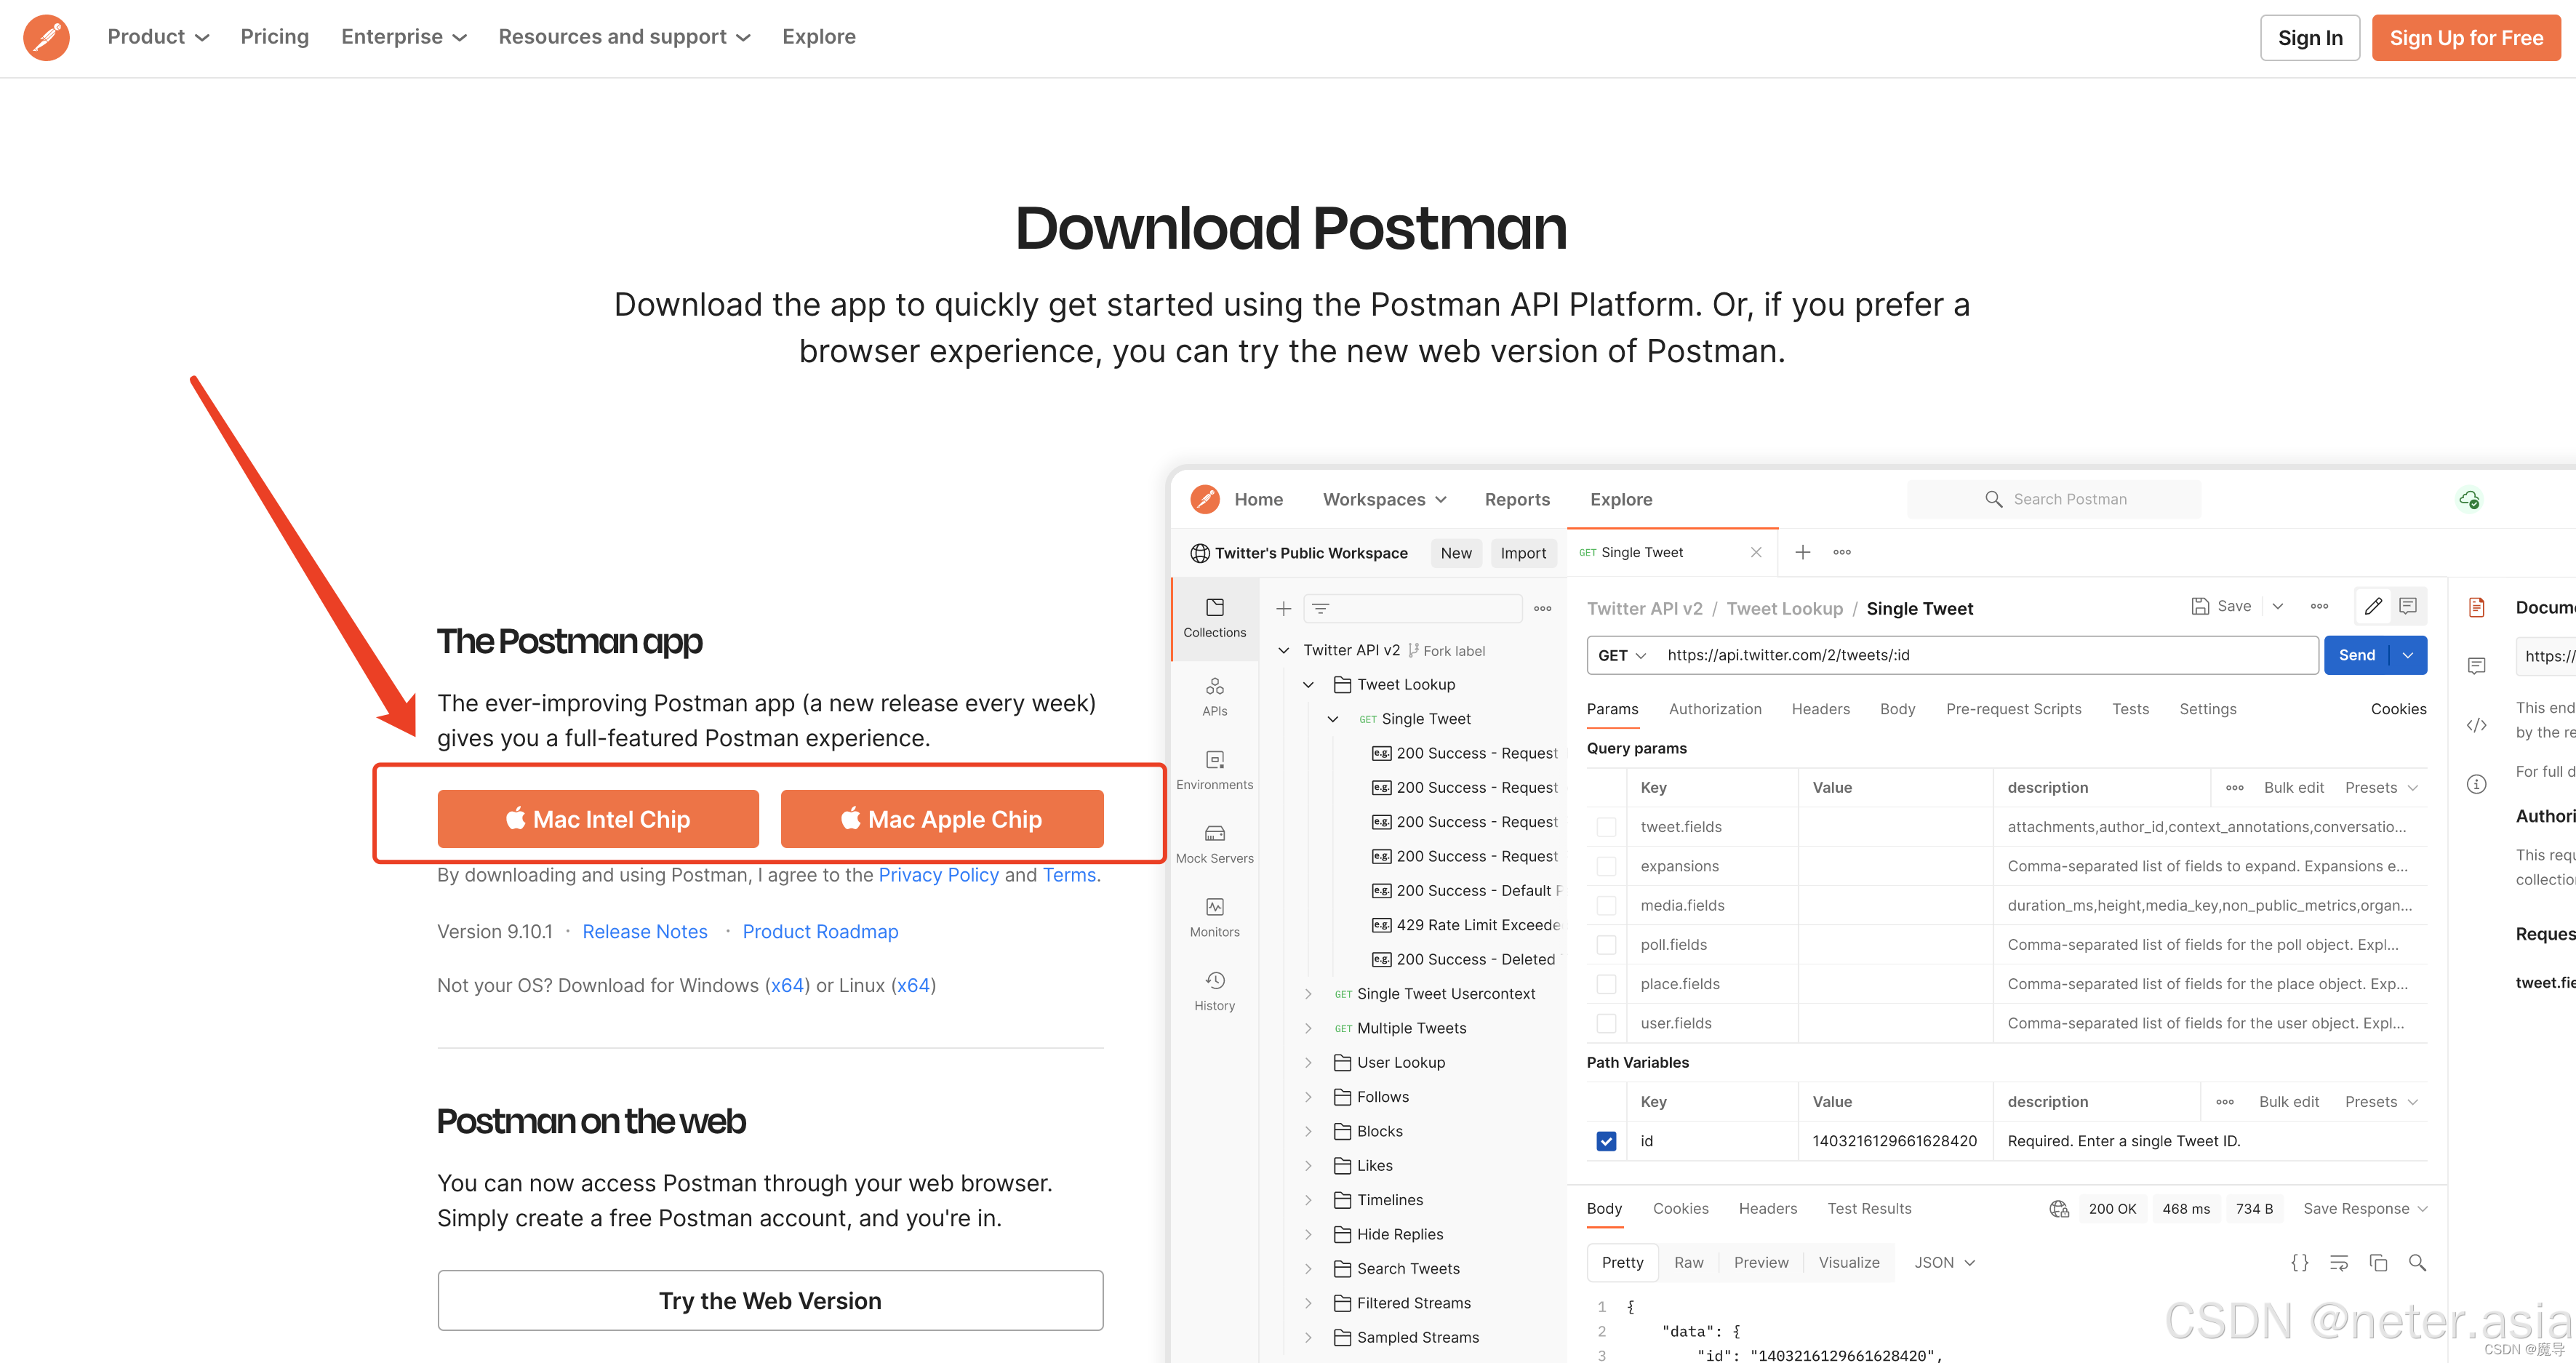Open the JSON format dropdown
The width and height of the screenshot is (2576, 1363).
pyautogui.click(x=1944, y=1262)
